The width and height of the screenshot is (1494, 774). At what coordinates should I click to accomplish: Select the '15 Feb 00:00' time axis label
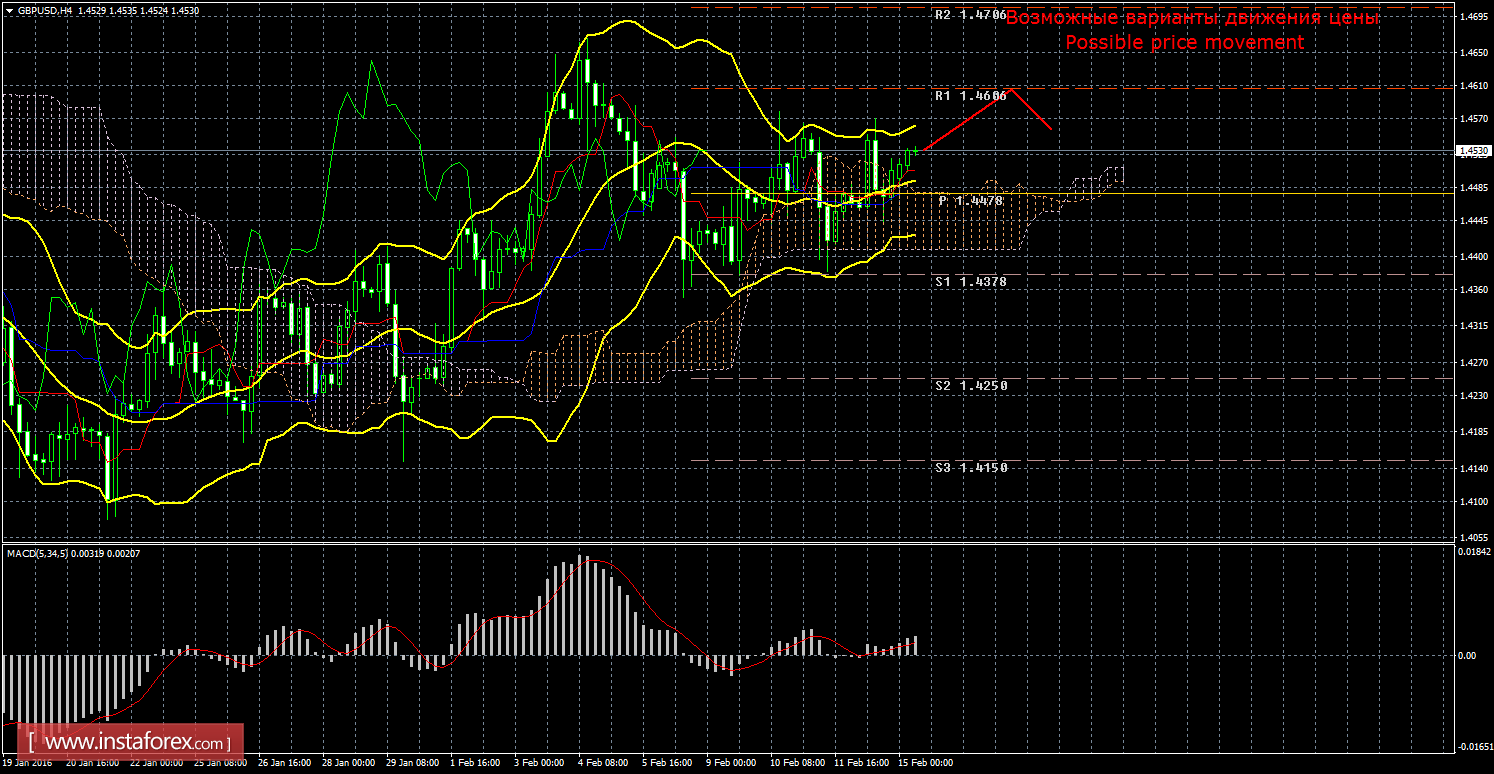(x=926, y=763)
